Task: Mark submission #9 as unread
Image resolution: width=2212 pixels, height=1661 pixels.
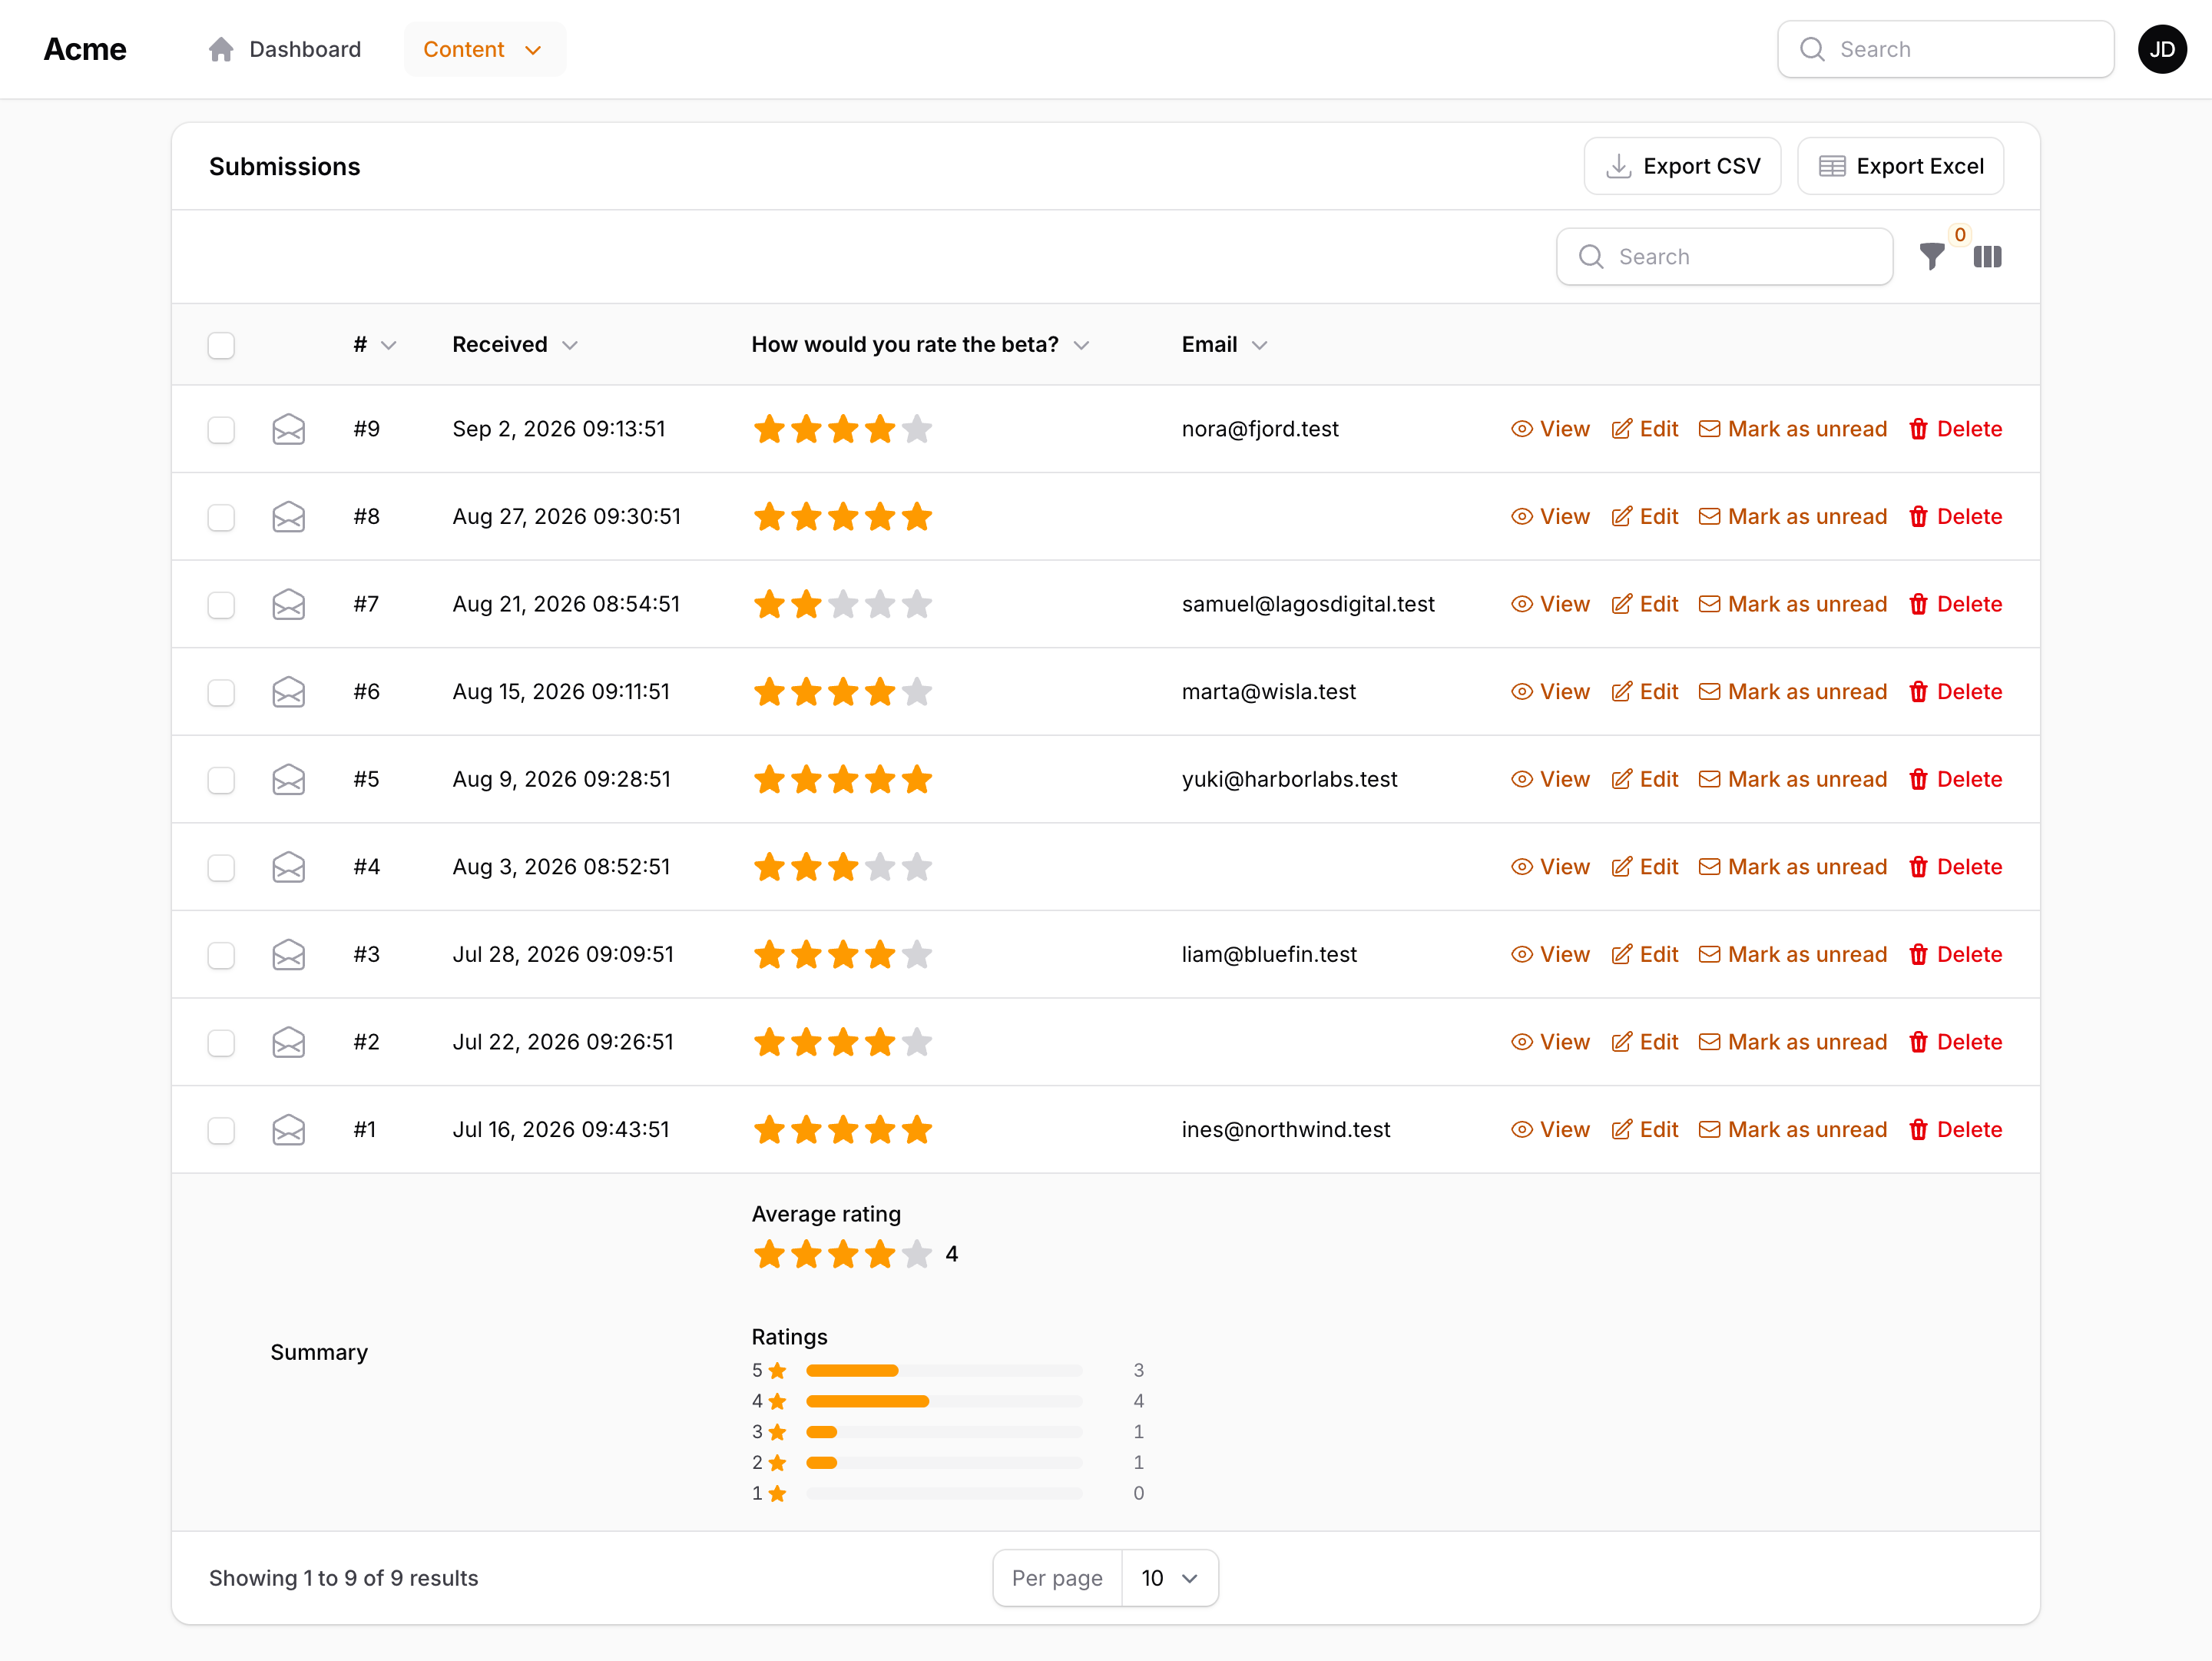Action: 1792,429
